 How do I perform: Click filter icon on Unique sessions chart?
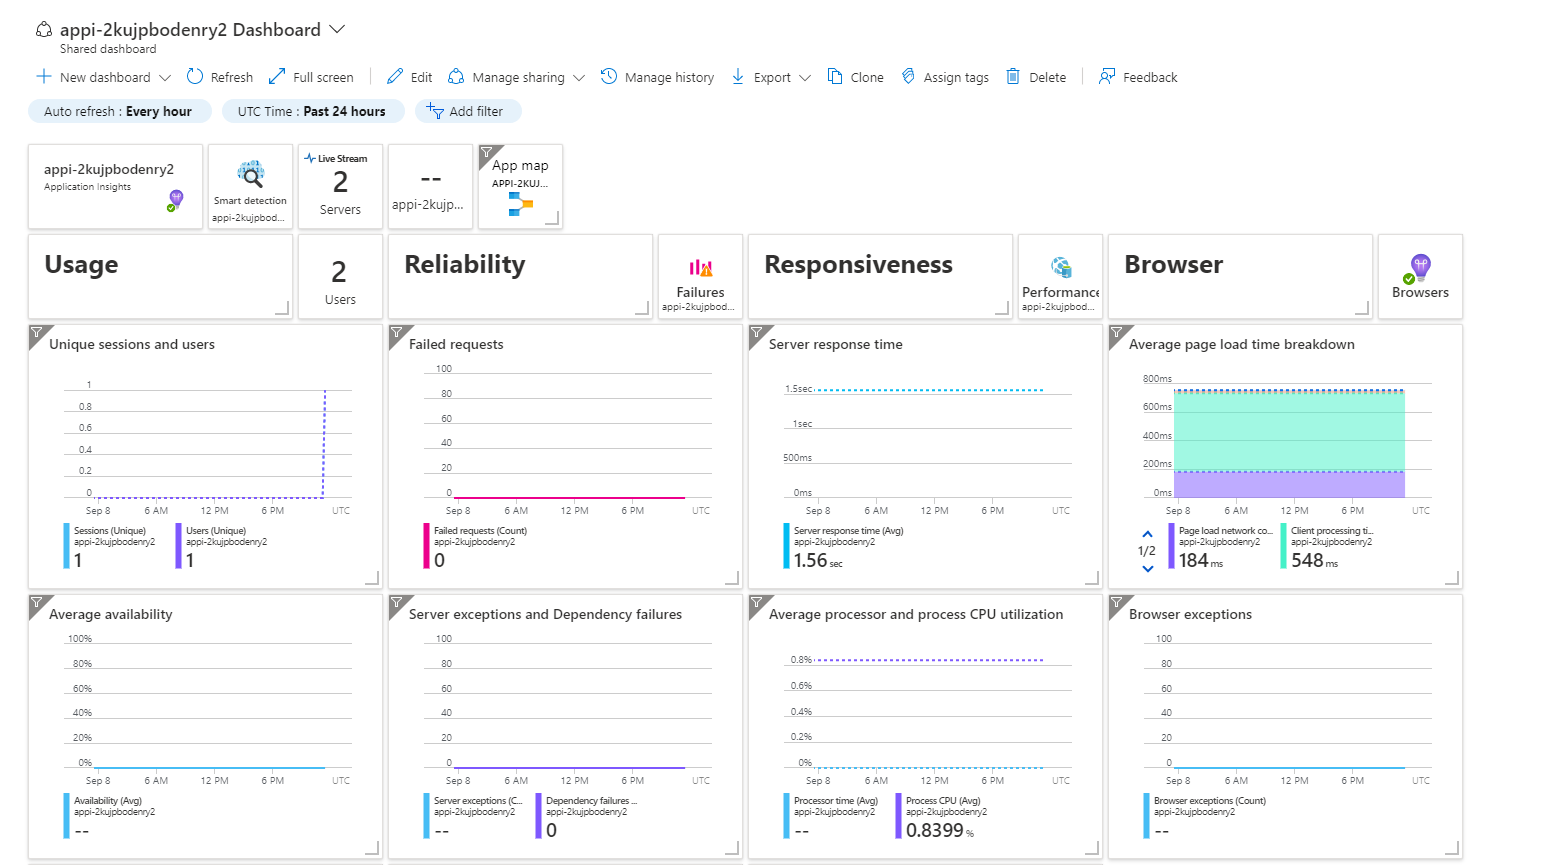click(36, 332)
